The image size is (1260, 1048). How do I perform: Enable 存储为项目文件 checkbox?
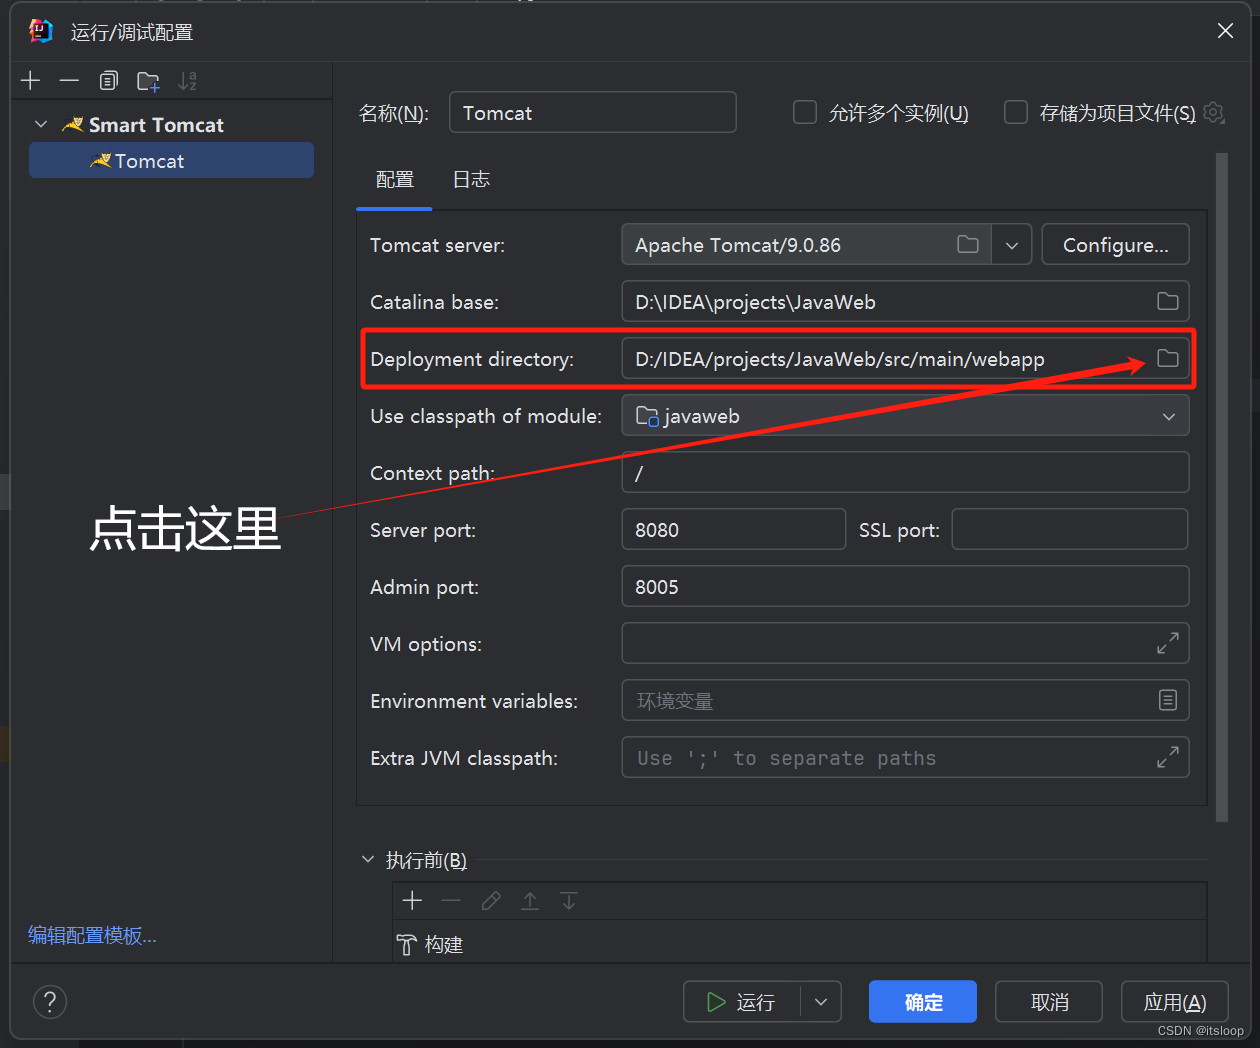pos(1016,112)
